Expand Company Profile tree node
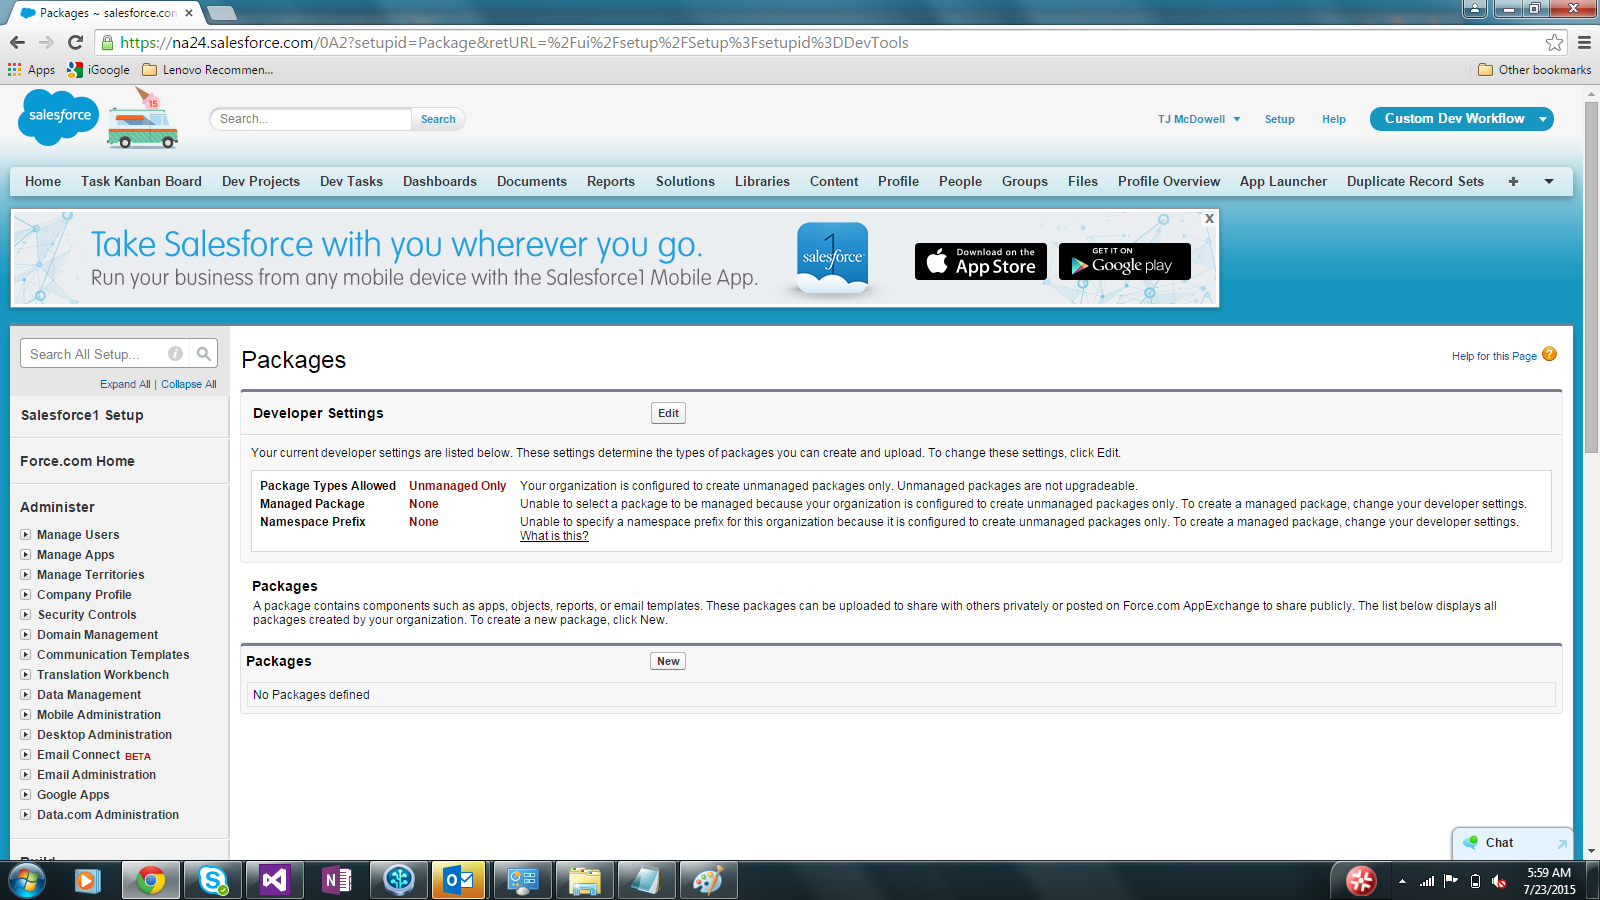1600x900 pixels. pyautogui.click(x=26, y=594)
